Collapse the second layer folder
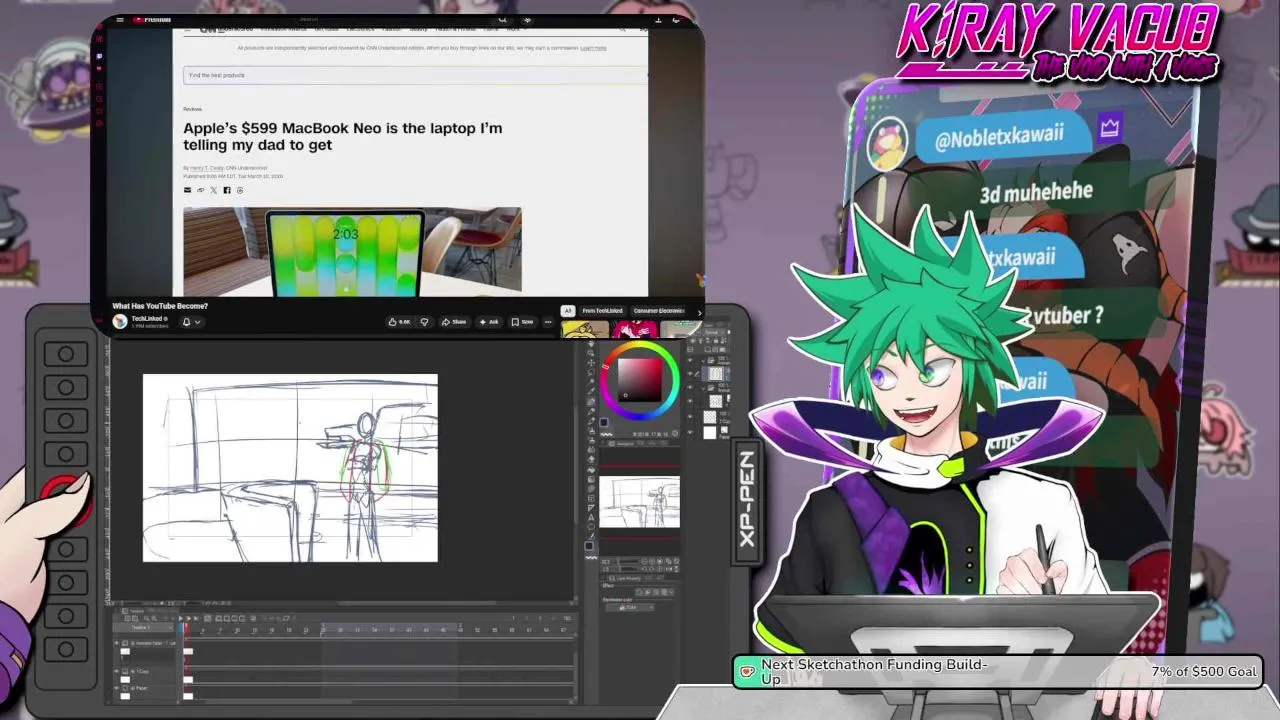Viewport: 1280px width, 720px height. point(703,388)
